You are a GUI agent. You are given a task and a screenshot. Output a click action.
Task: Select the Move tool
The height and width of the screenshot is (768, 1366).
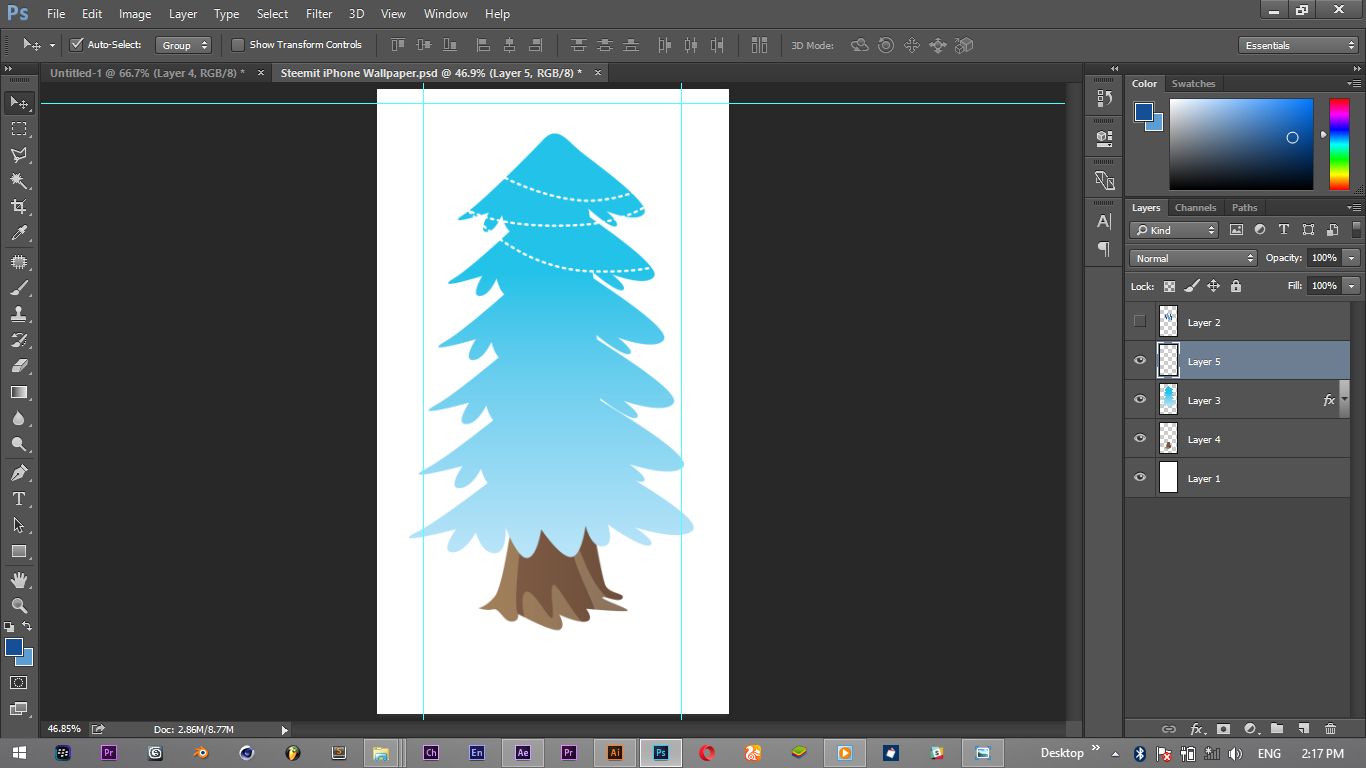(x=19, y=102)
